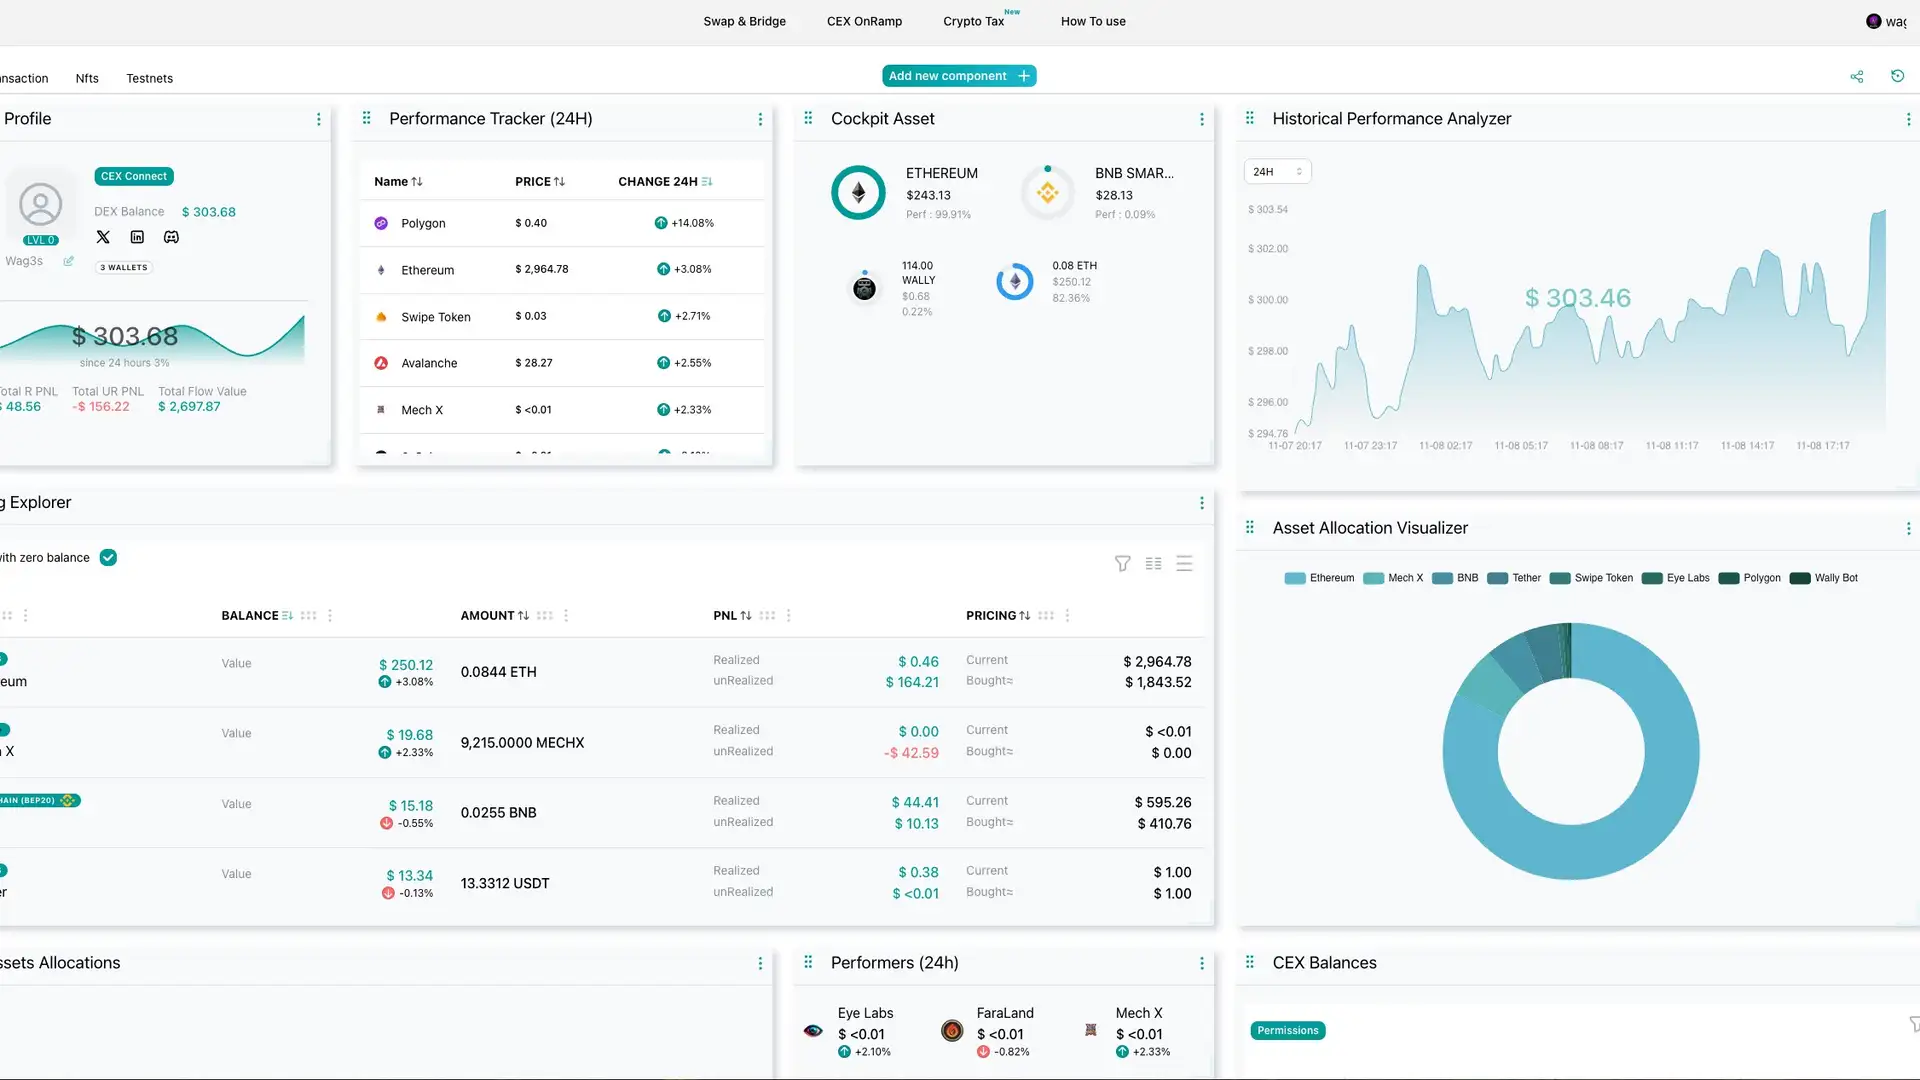Toggle the Mech X legend entry
1920x1080 pixels.
pos(1393,578)
